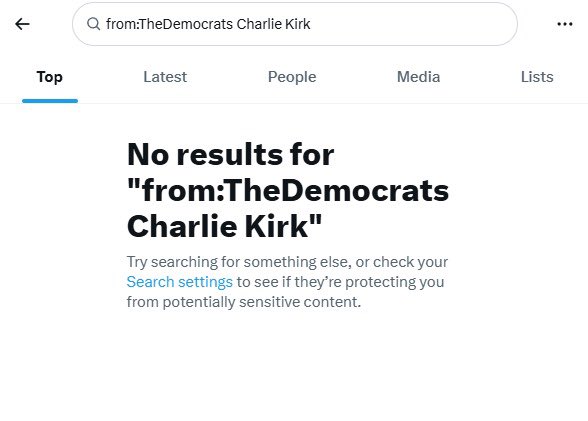
Task: Select the Top results tab
Action: 50,77
